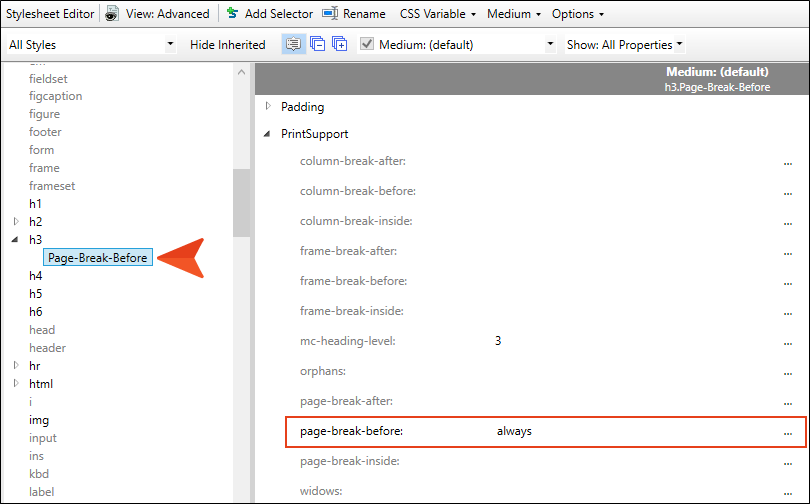This screenshot has width=810, height=504.
Task: Click the page-break-before value field 'always'
Action: pos(514,432)
